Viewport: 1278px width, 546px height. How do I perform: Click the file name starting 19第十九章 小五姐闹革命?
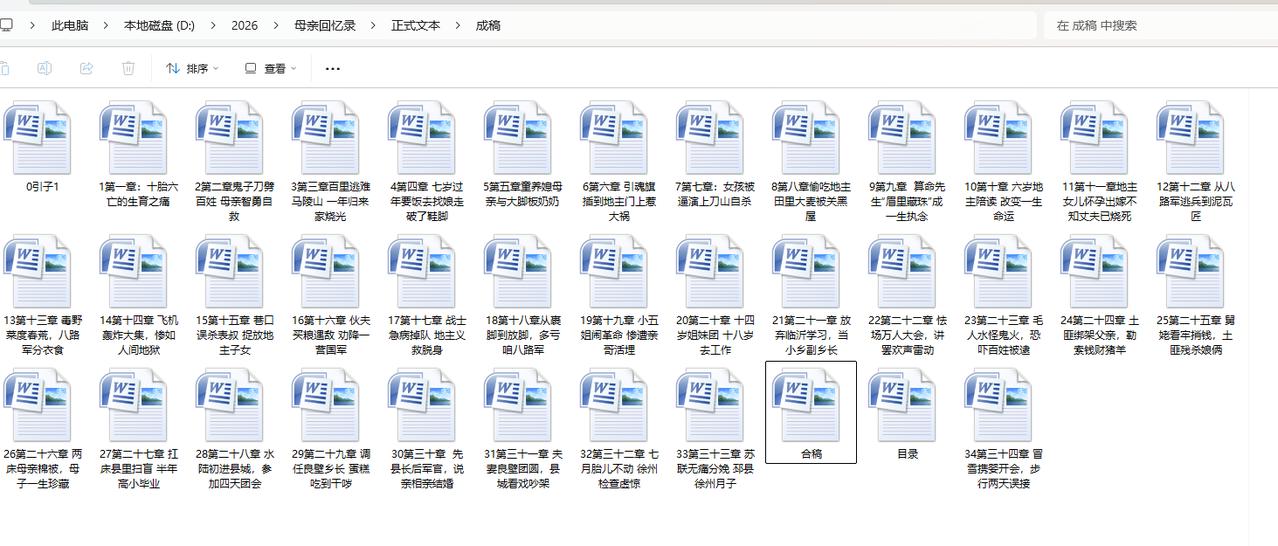point(619,335)
